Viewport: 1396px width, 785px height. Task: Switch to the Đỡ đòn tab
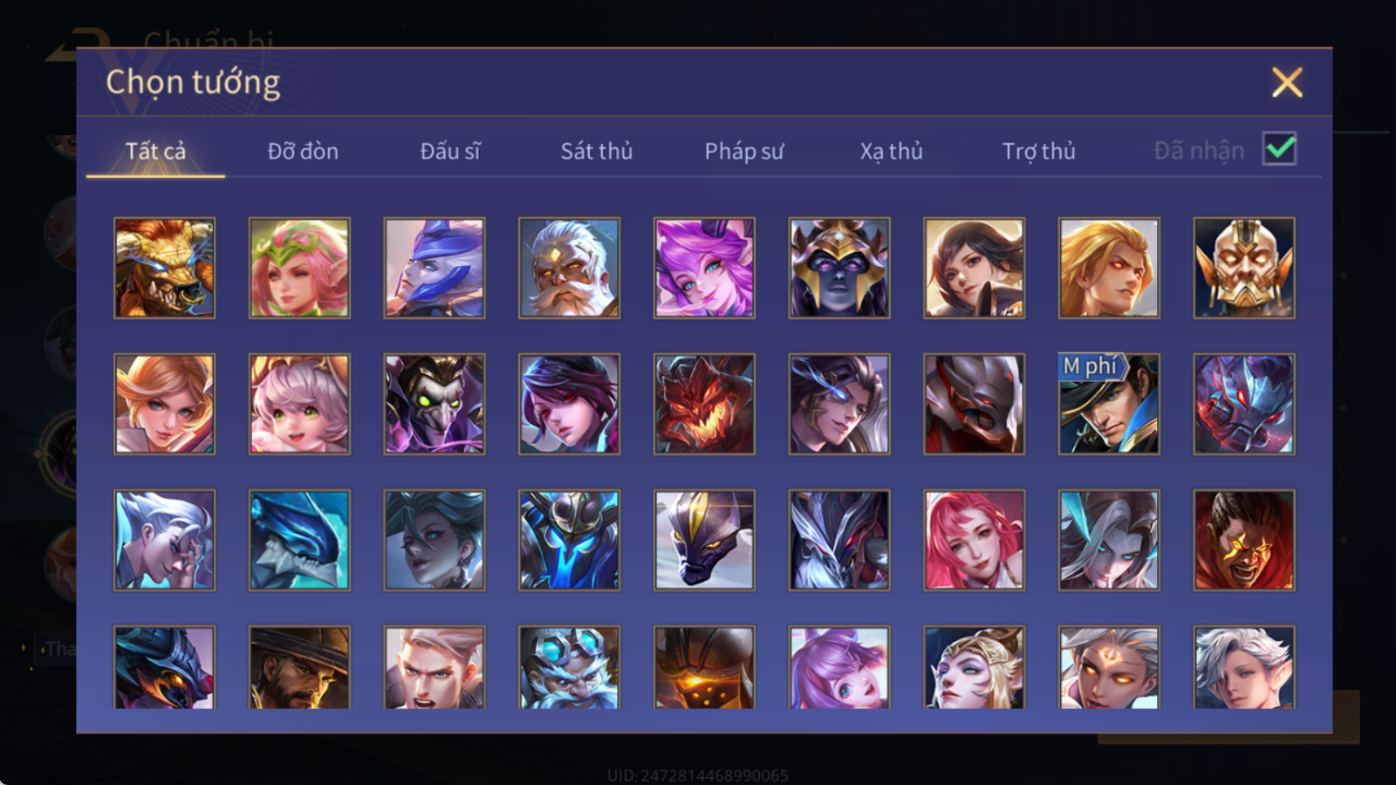pyautogui.click(x=303, y=151)
